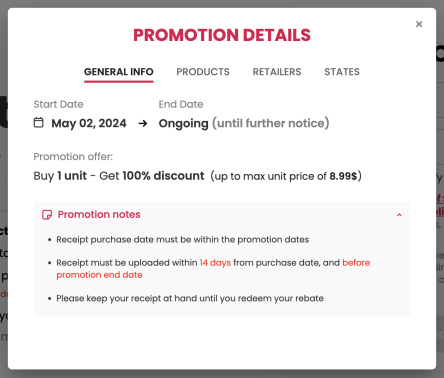Click the Promotion notes sticky note icon
This screenshot has height=378, width=444.
pos(47,215)
